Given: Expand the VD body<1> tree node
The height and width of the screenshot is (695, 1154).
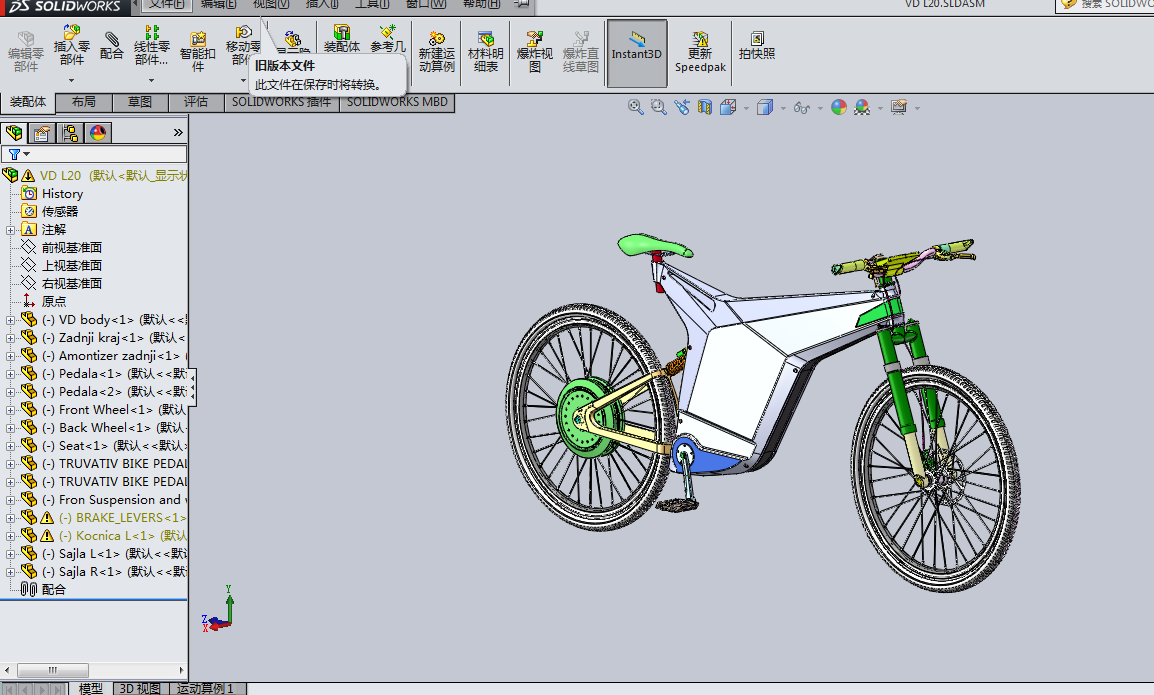Looking at the screenshot, I should (11, 320).
